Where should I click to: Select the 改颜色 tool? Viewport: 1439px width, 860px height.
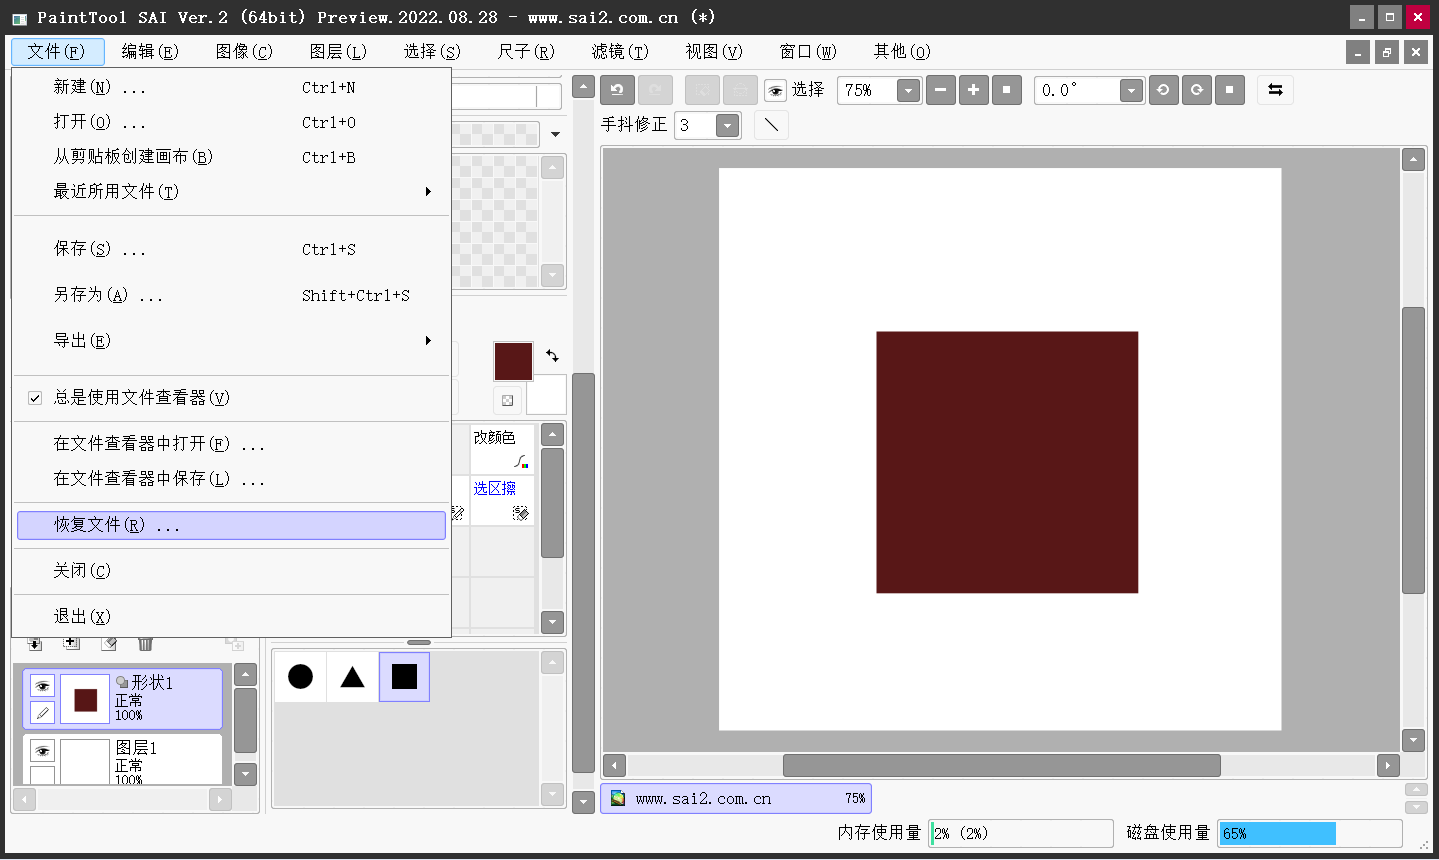pos(503,449)
